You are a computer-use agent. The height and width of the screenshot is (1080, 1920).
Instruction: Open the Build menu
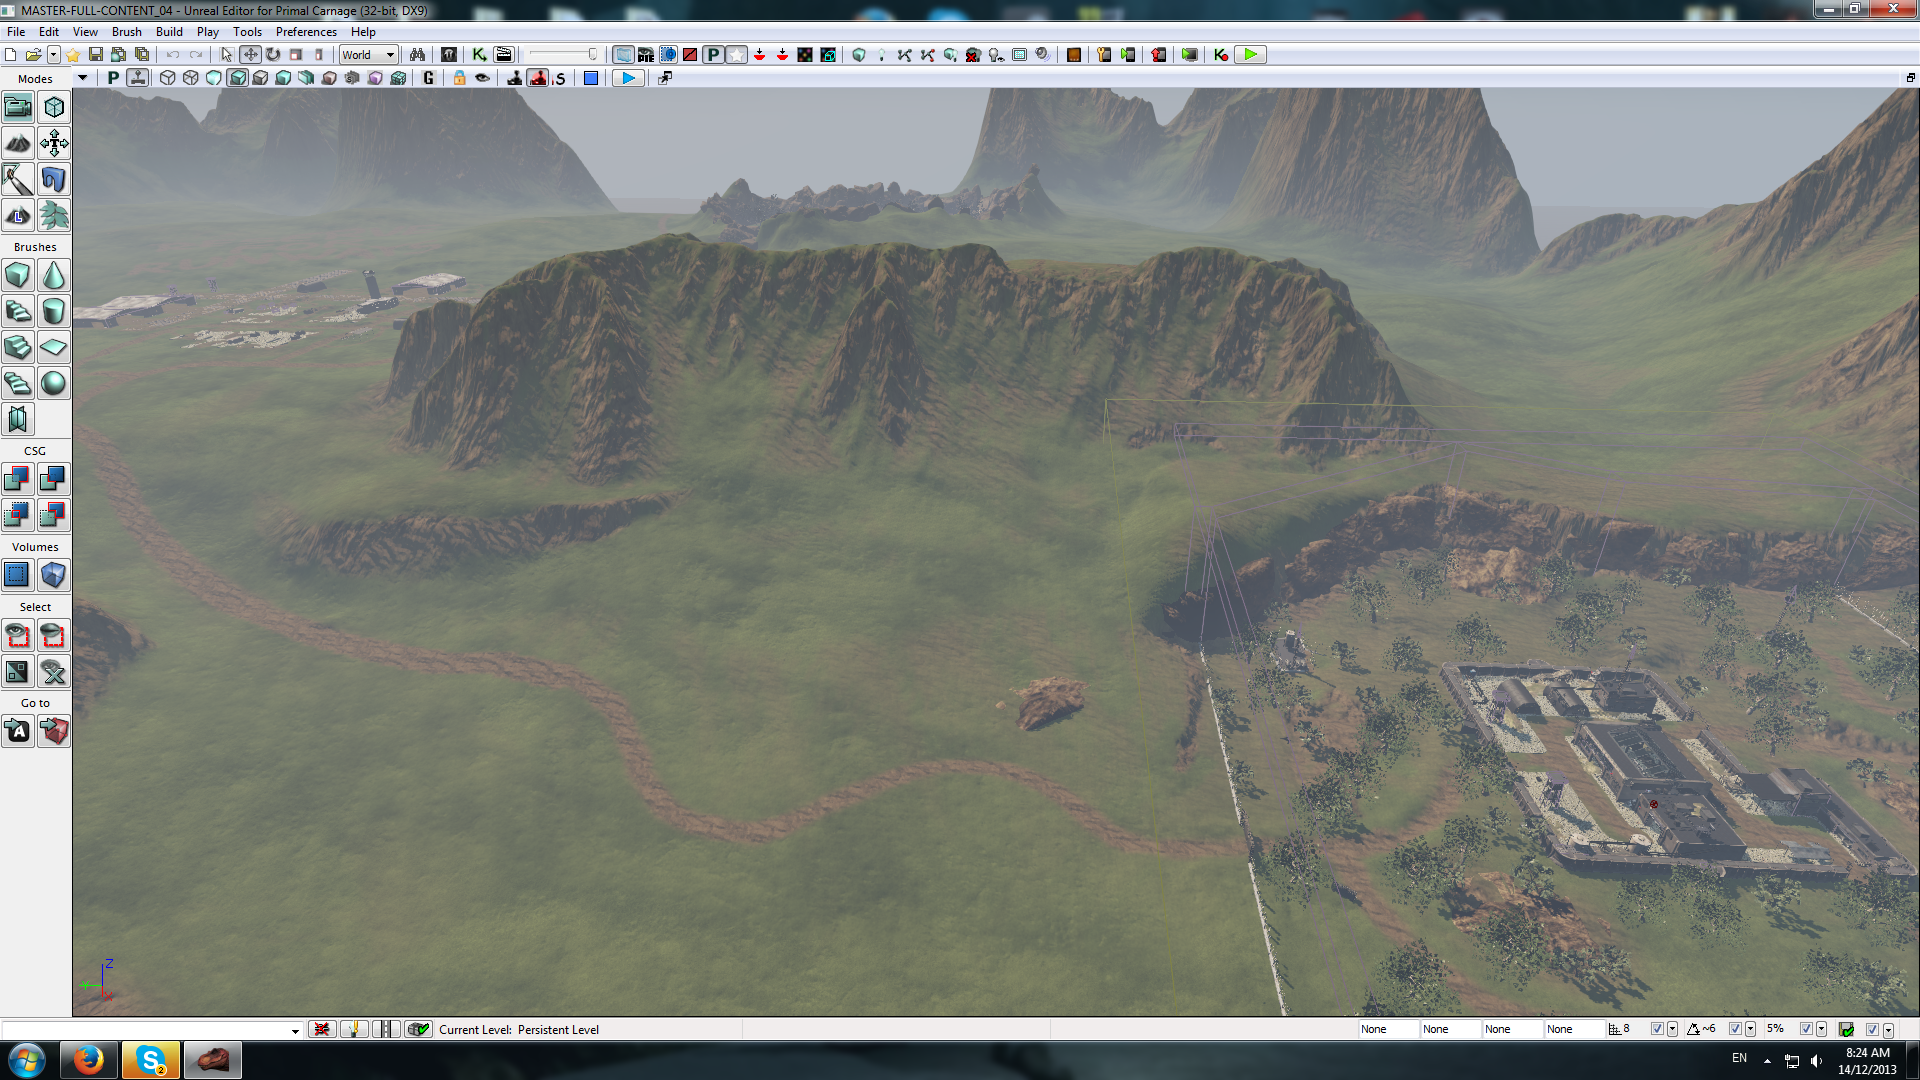pos(169,32)
